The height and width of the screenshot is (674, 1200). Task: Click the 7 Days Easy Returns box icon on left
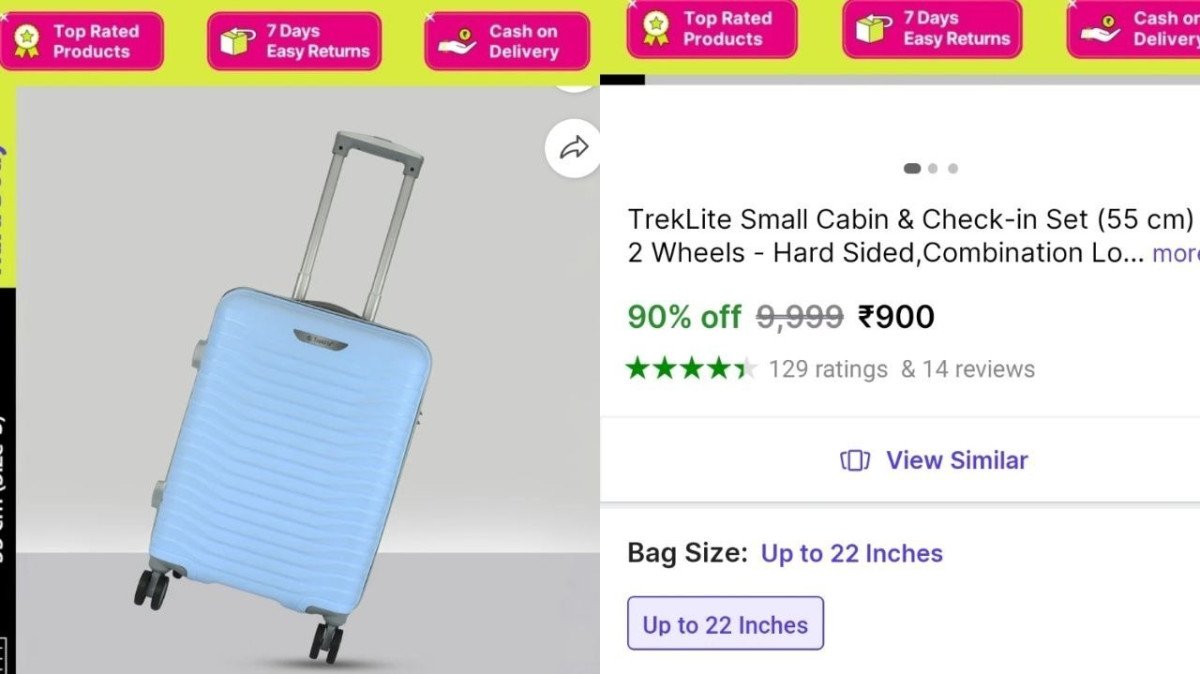[238, 42]
